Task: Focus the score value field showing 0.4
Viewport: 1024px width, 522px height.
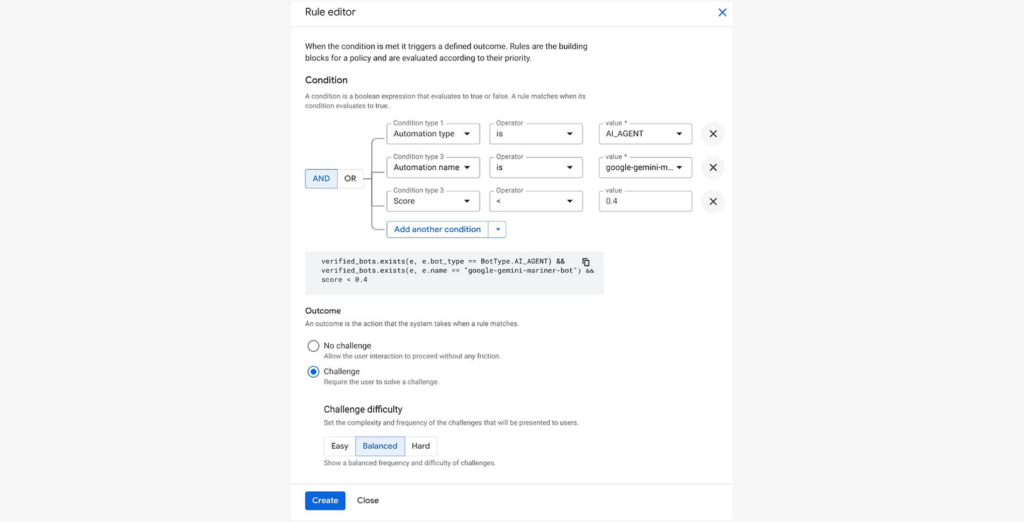Action: point(647,201)
